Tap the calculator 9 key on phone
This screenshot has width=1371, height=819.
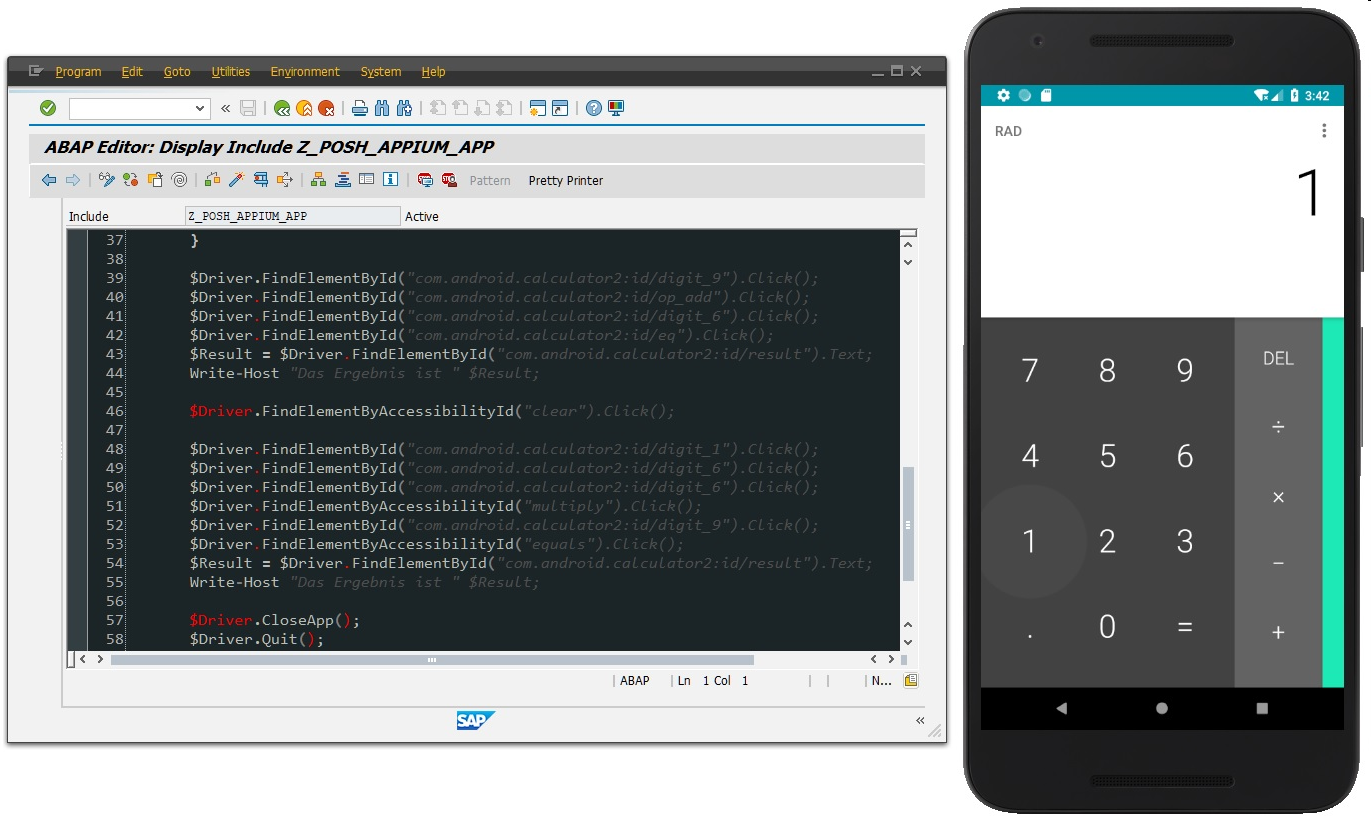[x=1185, y=371]
